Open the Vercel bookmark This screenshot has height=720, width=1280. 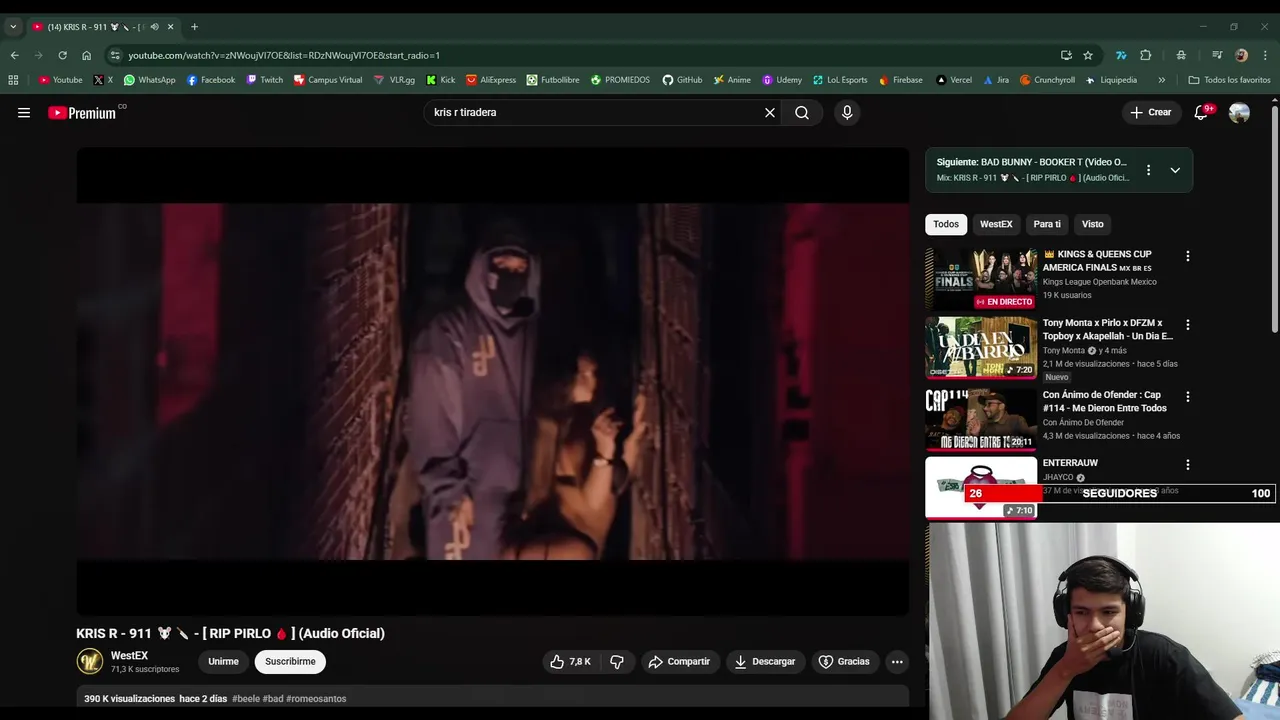[x=953, y=80]
